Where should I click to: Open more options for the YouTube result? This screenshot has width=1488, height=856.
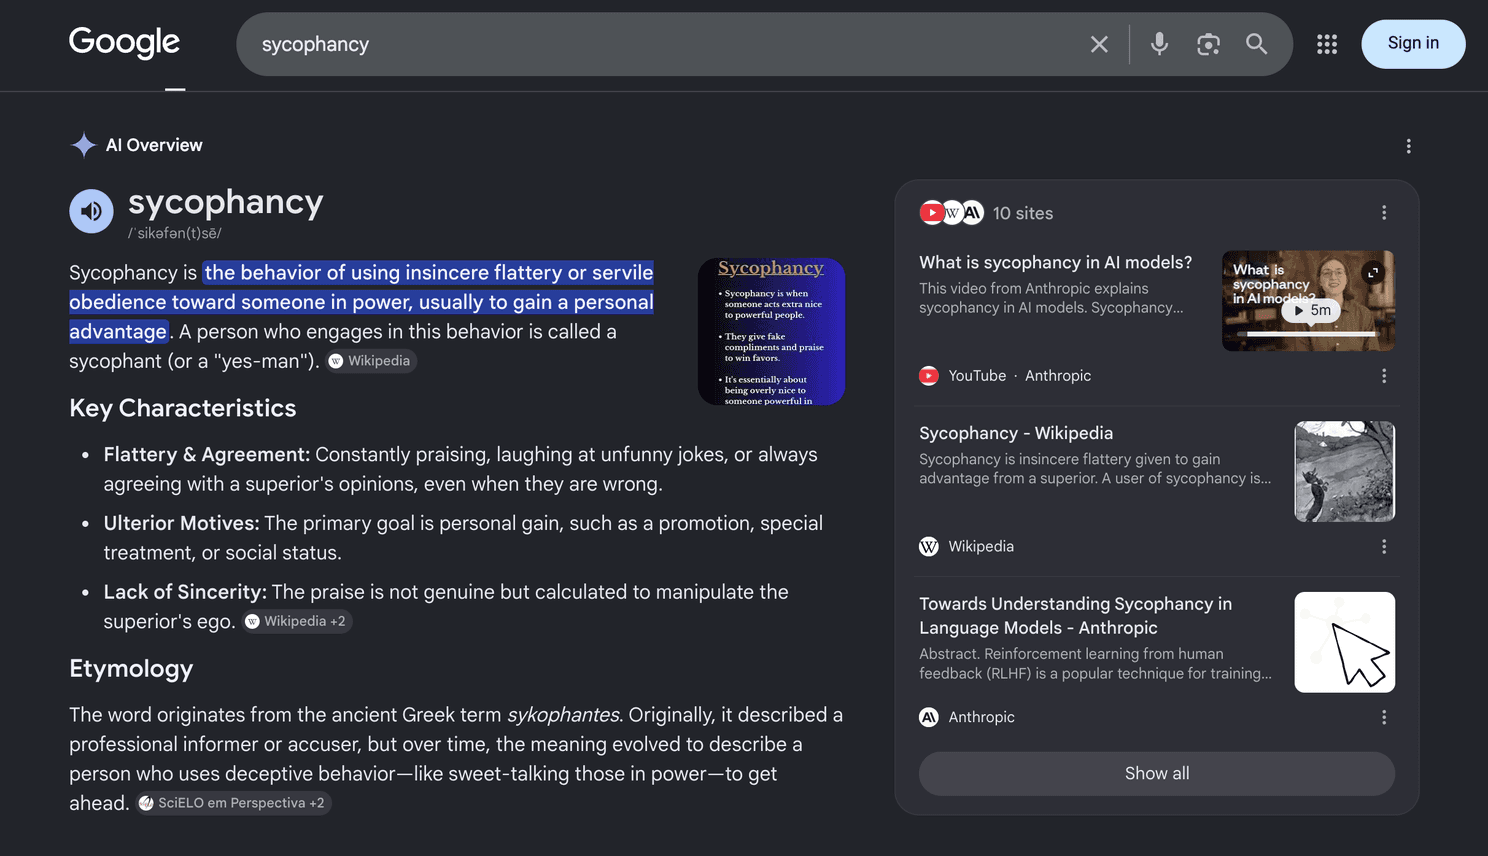pos(1384,376)
